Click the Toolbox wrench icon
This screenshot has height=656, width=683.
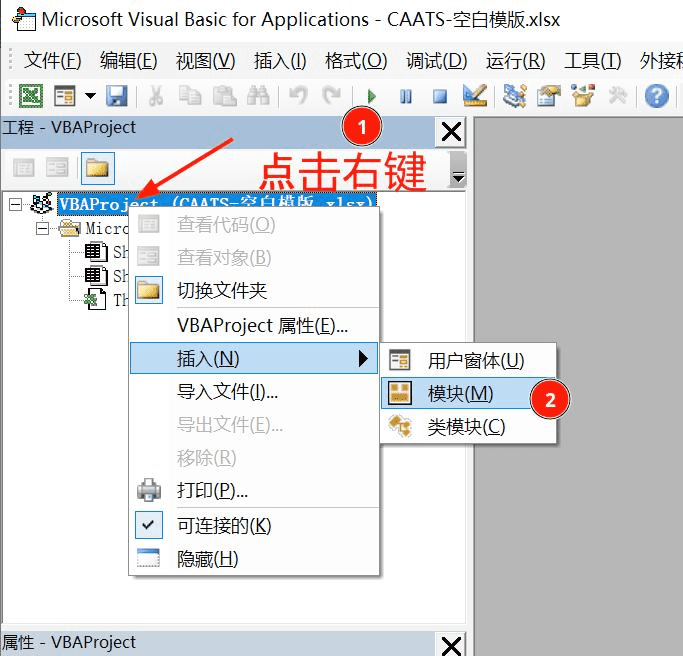click(618, 95)
